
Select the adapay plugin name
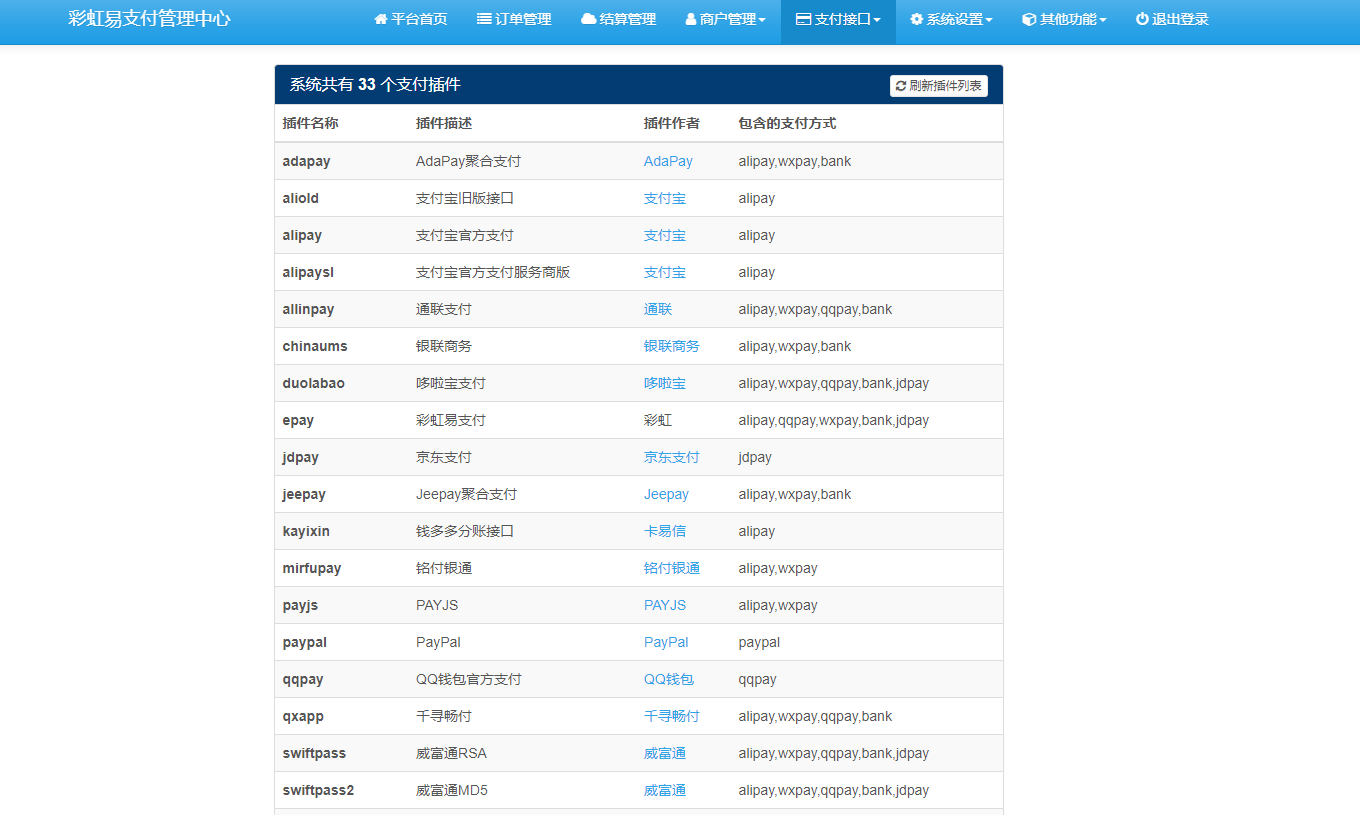tap(306, 161)
